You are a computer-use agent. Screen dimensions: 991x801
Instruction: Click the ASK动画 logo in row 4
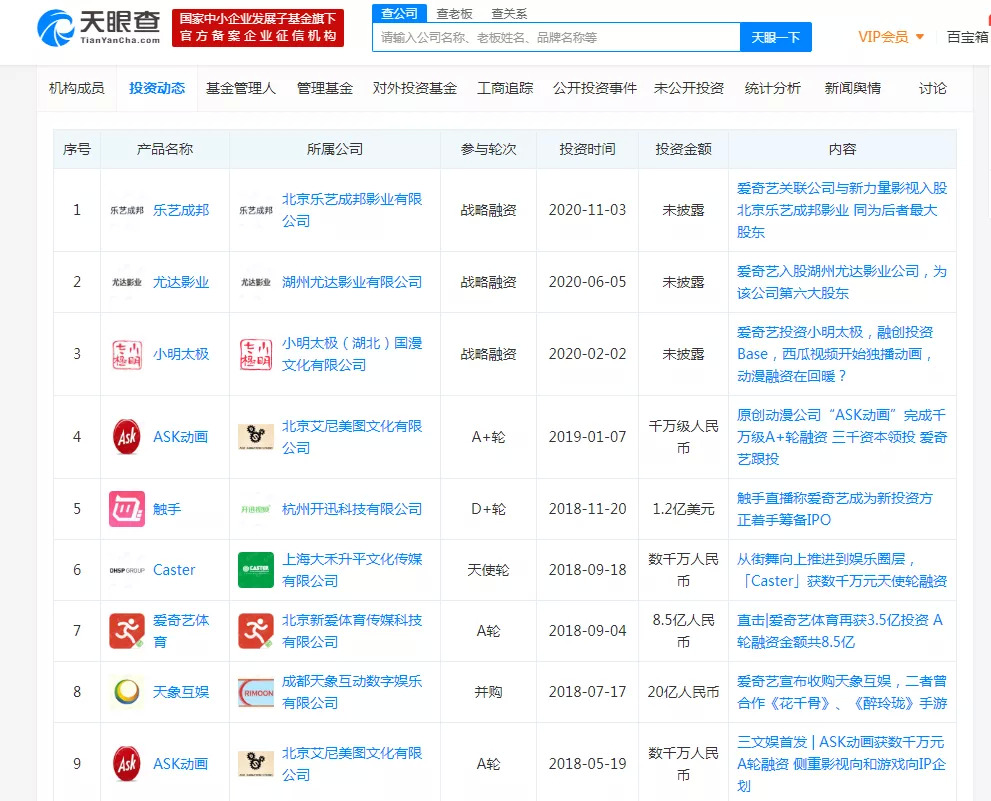point(127,437)
